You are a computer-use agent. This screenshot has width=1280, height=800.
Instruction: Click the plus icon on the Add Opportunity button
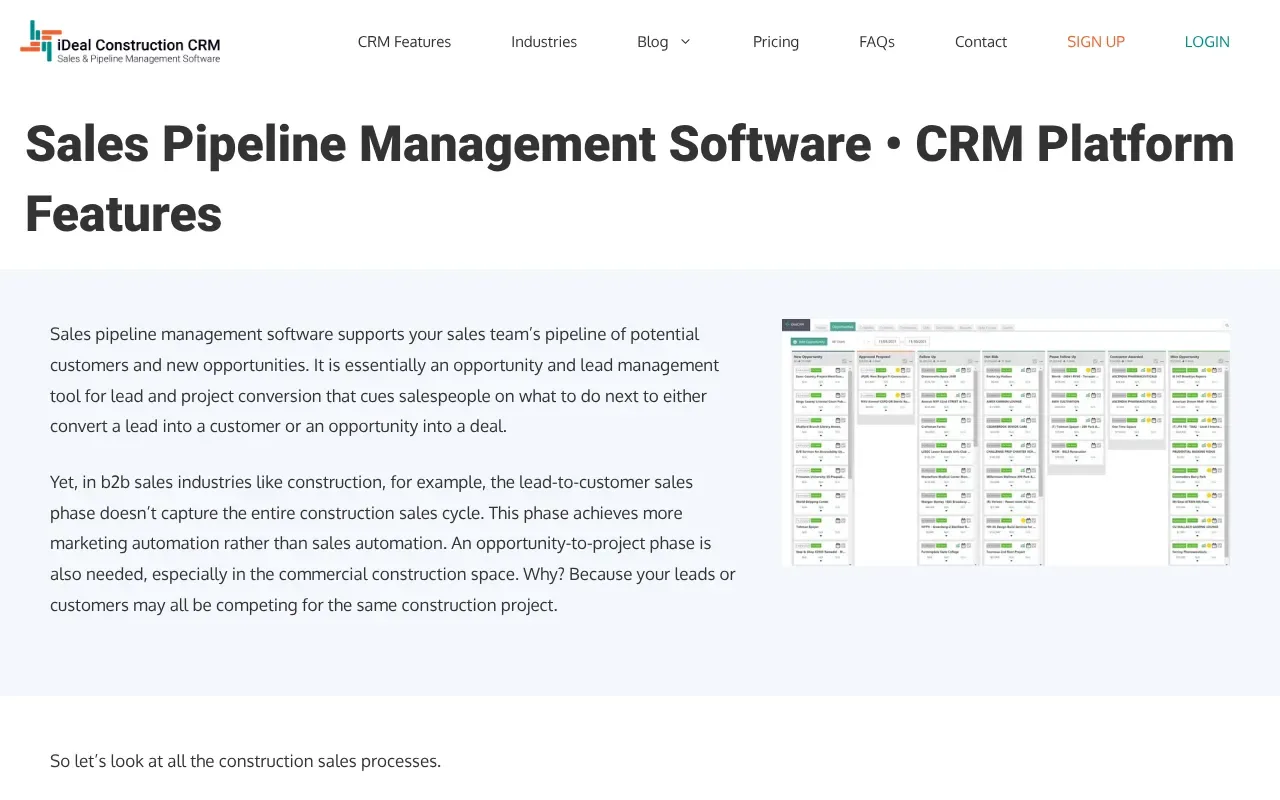click(794, 341)
